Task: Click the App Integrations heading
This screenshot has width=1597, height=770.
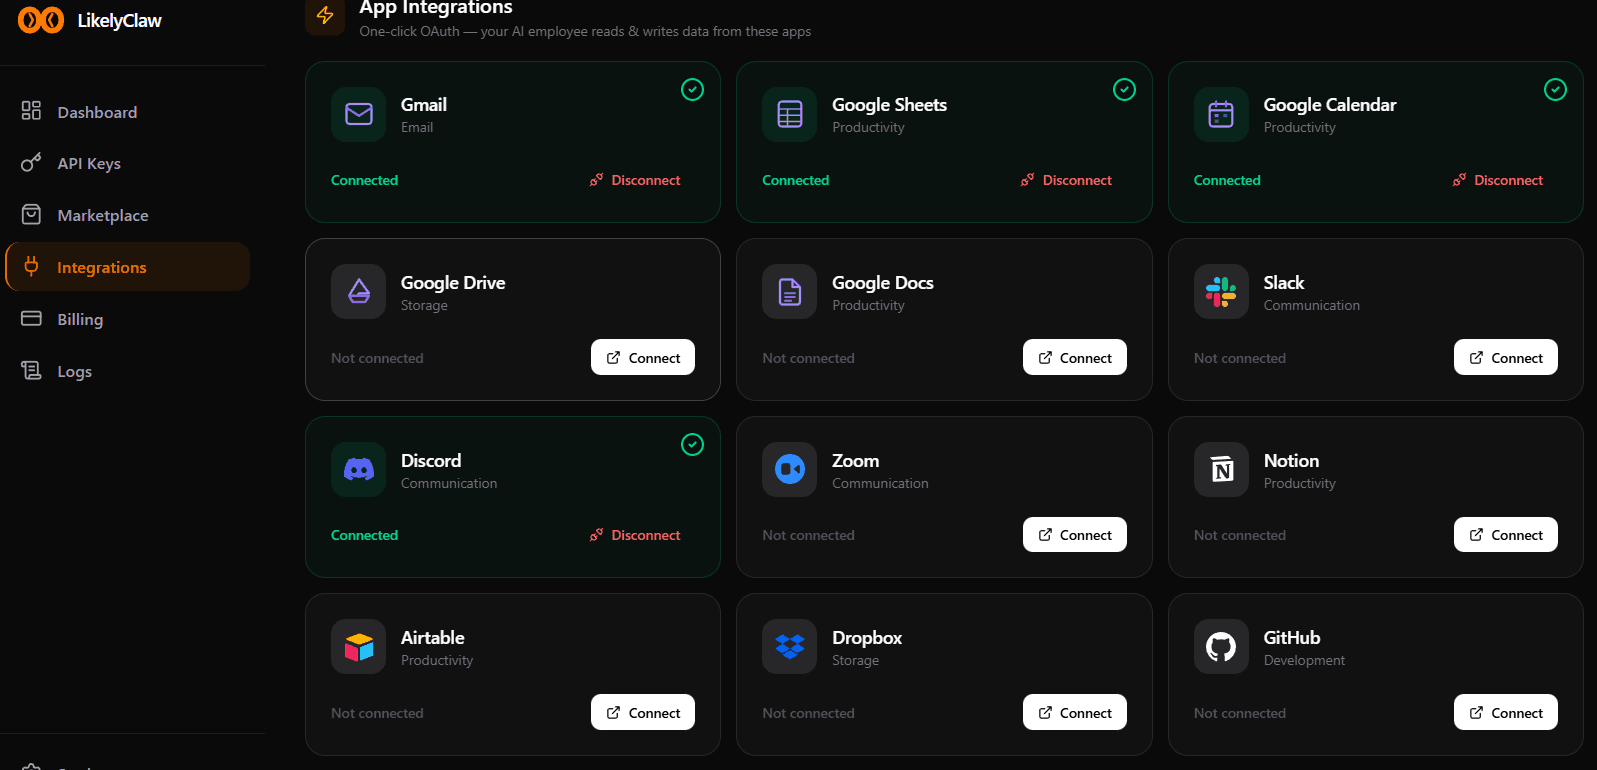Action: pyautogui.click(x=436, y=7)
